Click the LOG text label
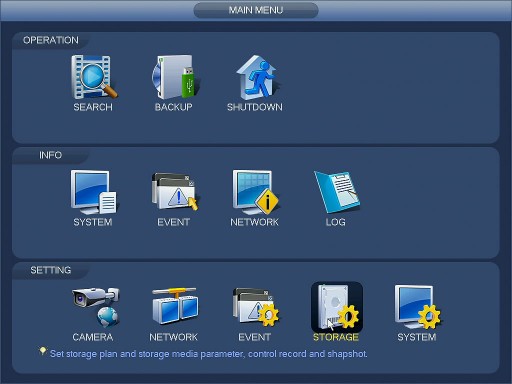 (336, 222)
